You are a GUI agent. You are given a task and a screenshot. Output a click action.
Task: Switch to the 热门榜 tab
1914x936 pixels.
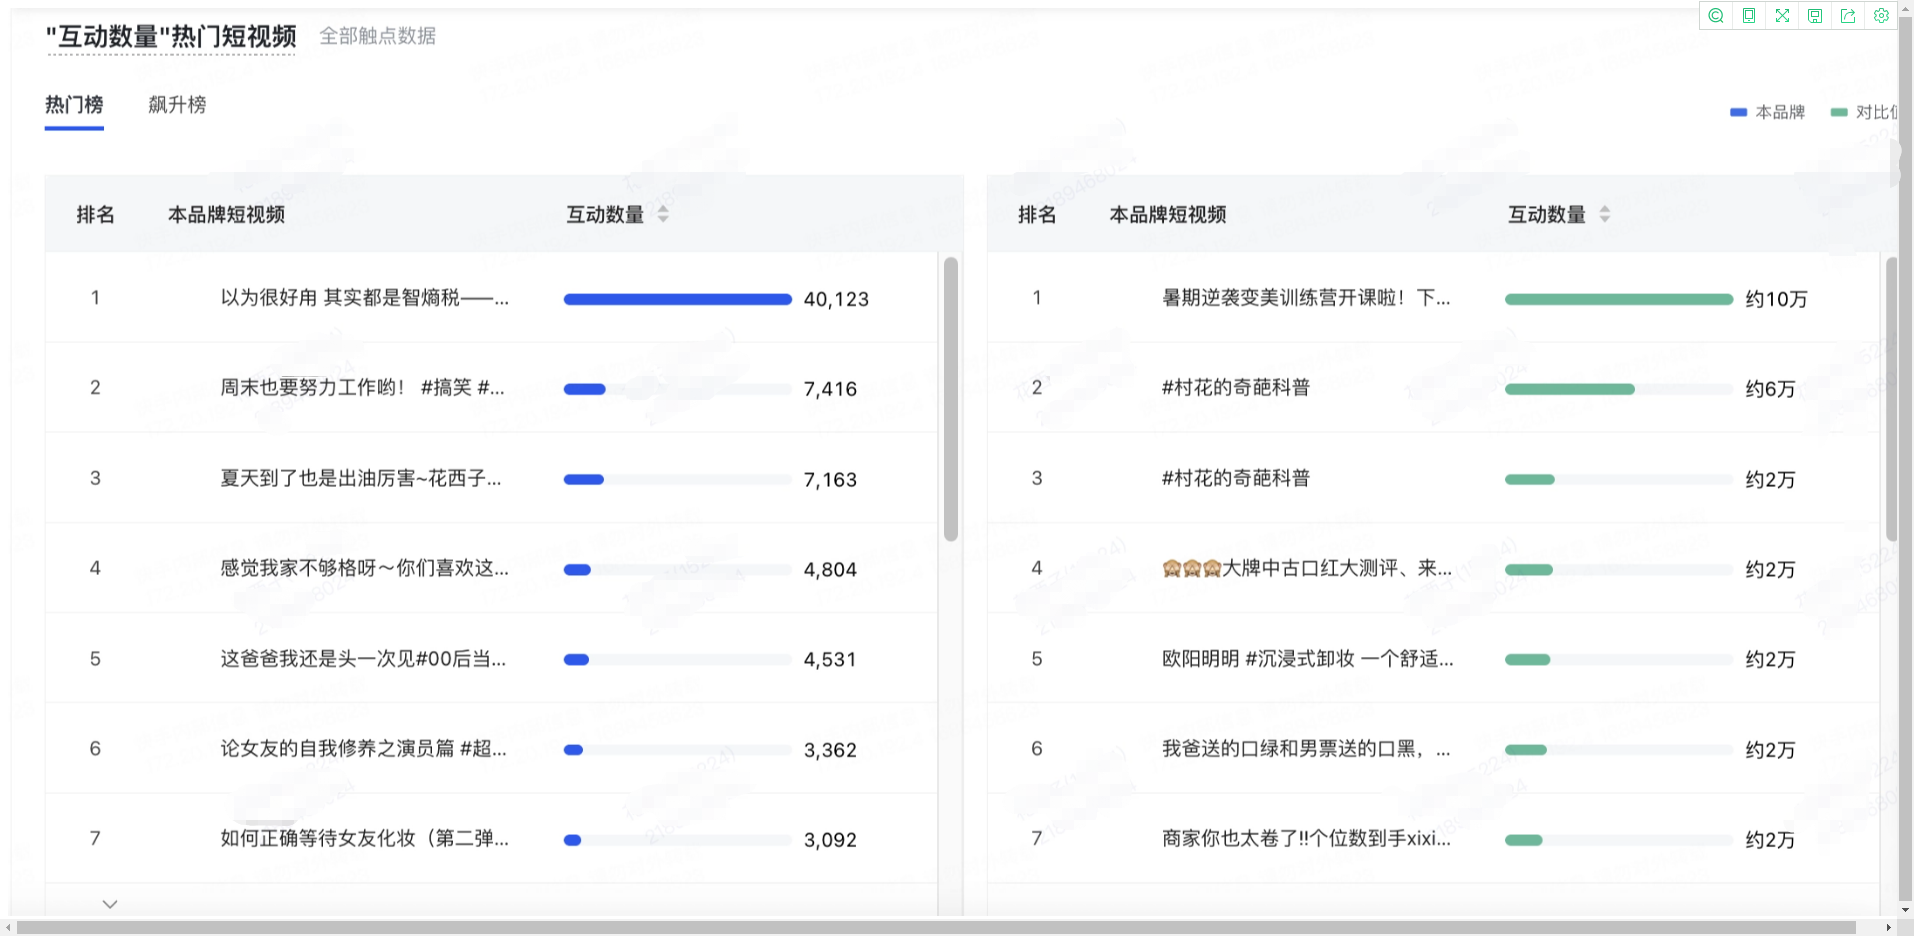pos(74,105)
